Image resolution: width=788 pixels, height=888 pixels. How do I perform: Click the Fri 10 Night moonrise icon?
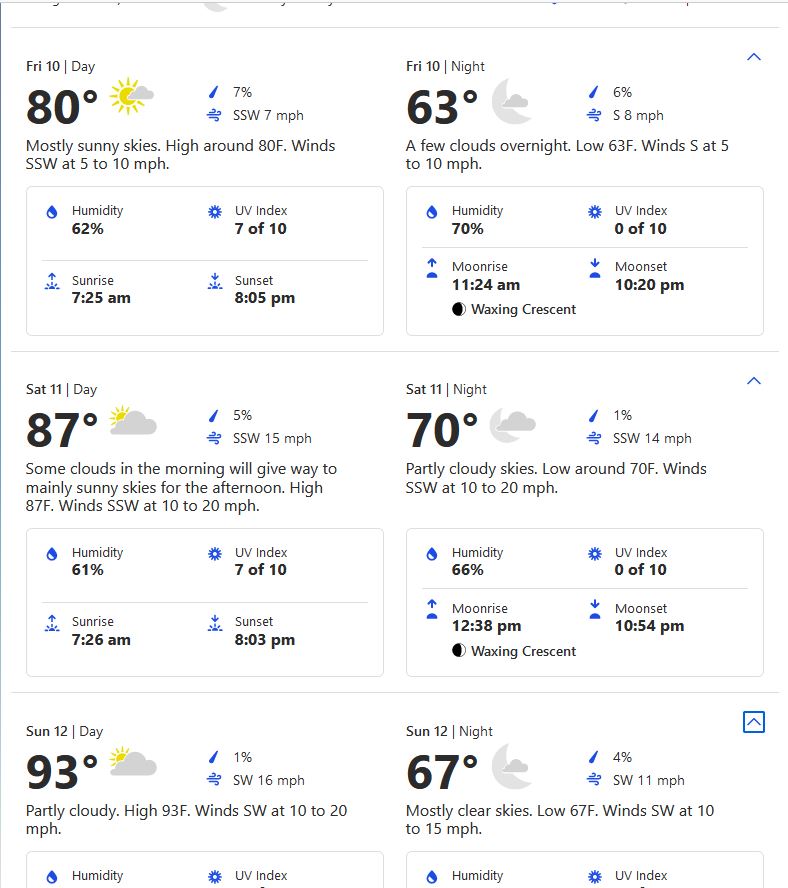432,268
